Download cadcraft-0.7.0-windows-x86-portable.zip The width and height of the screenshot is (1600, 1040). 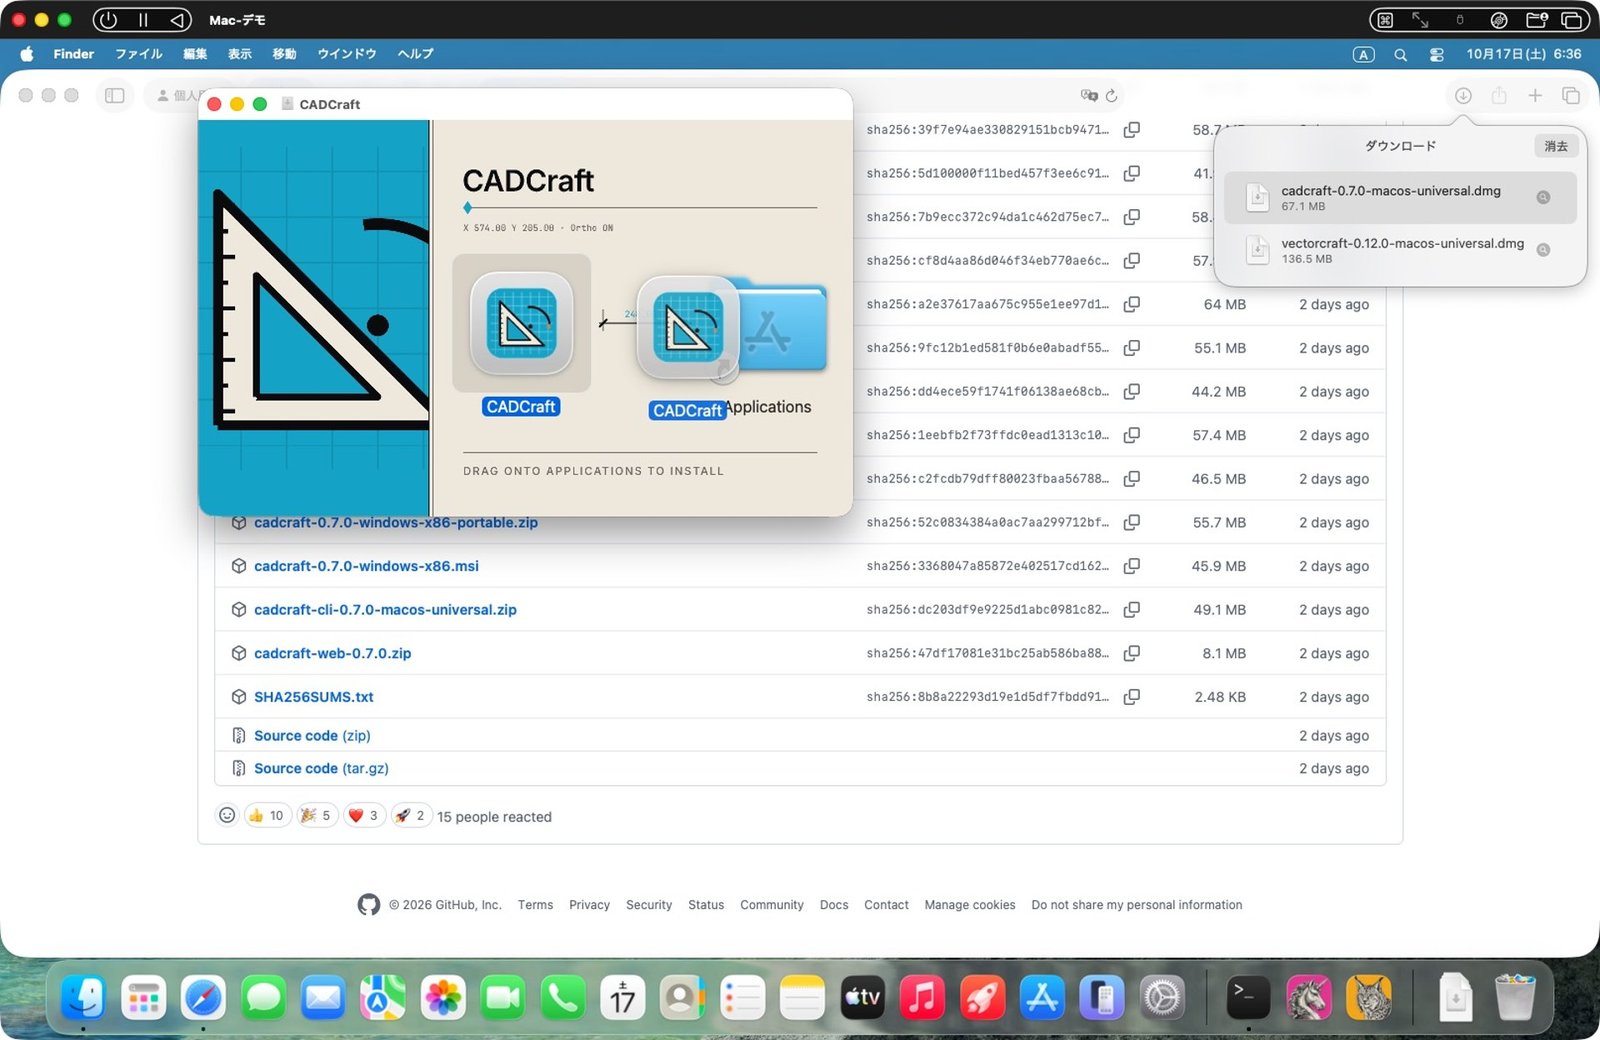coord(396,523)
